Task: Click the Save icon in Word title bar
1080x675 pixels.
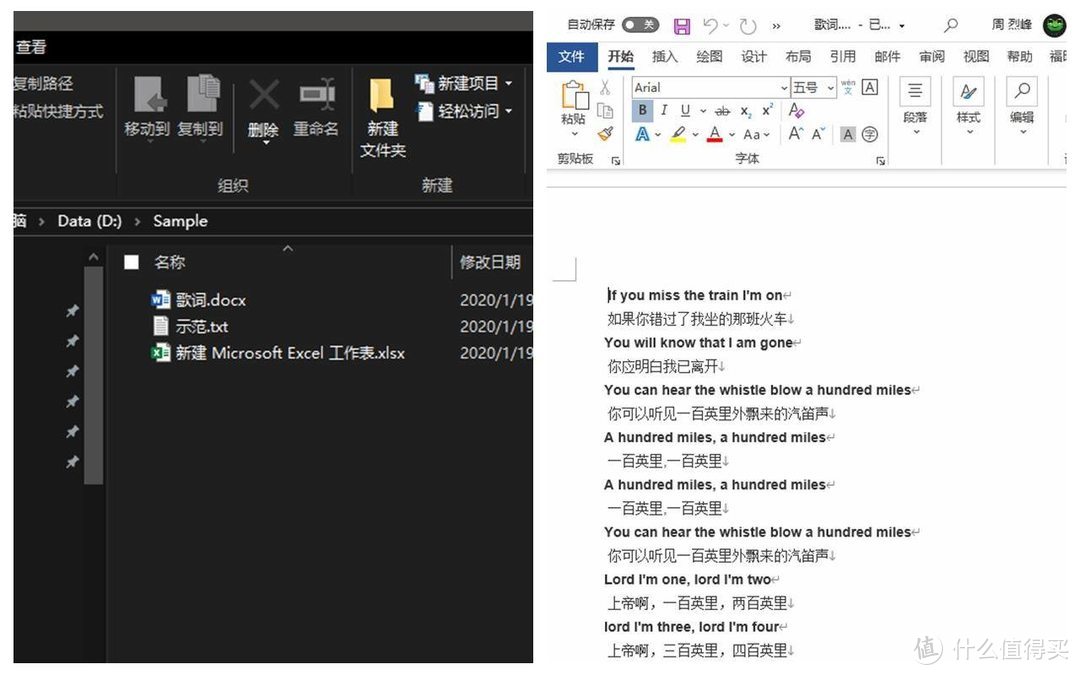Action: pos(682,26)
